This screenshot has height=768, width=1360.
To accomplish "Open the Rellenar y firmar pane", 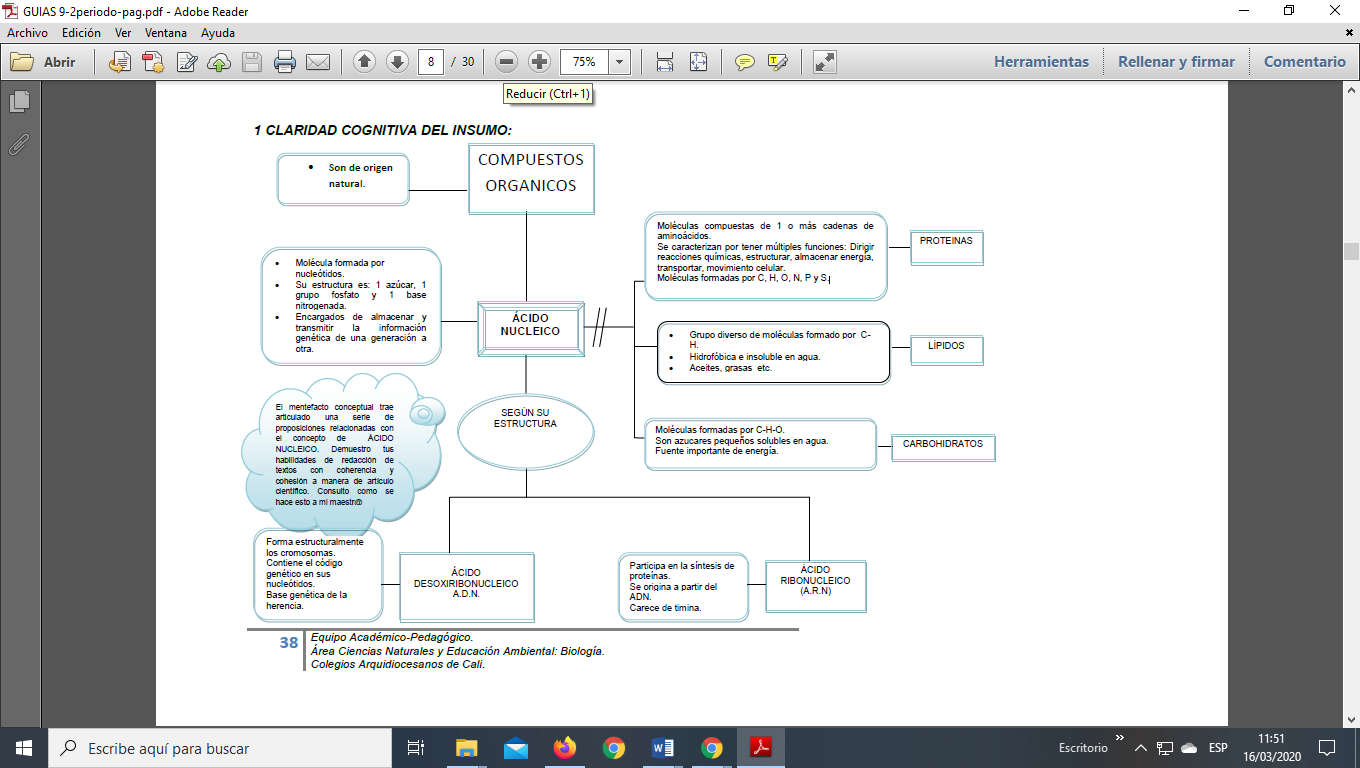I will pos(1176,62).
